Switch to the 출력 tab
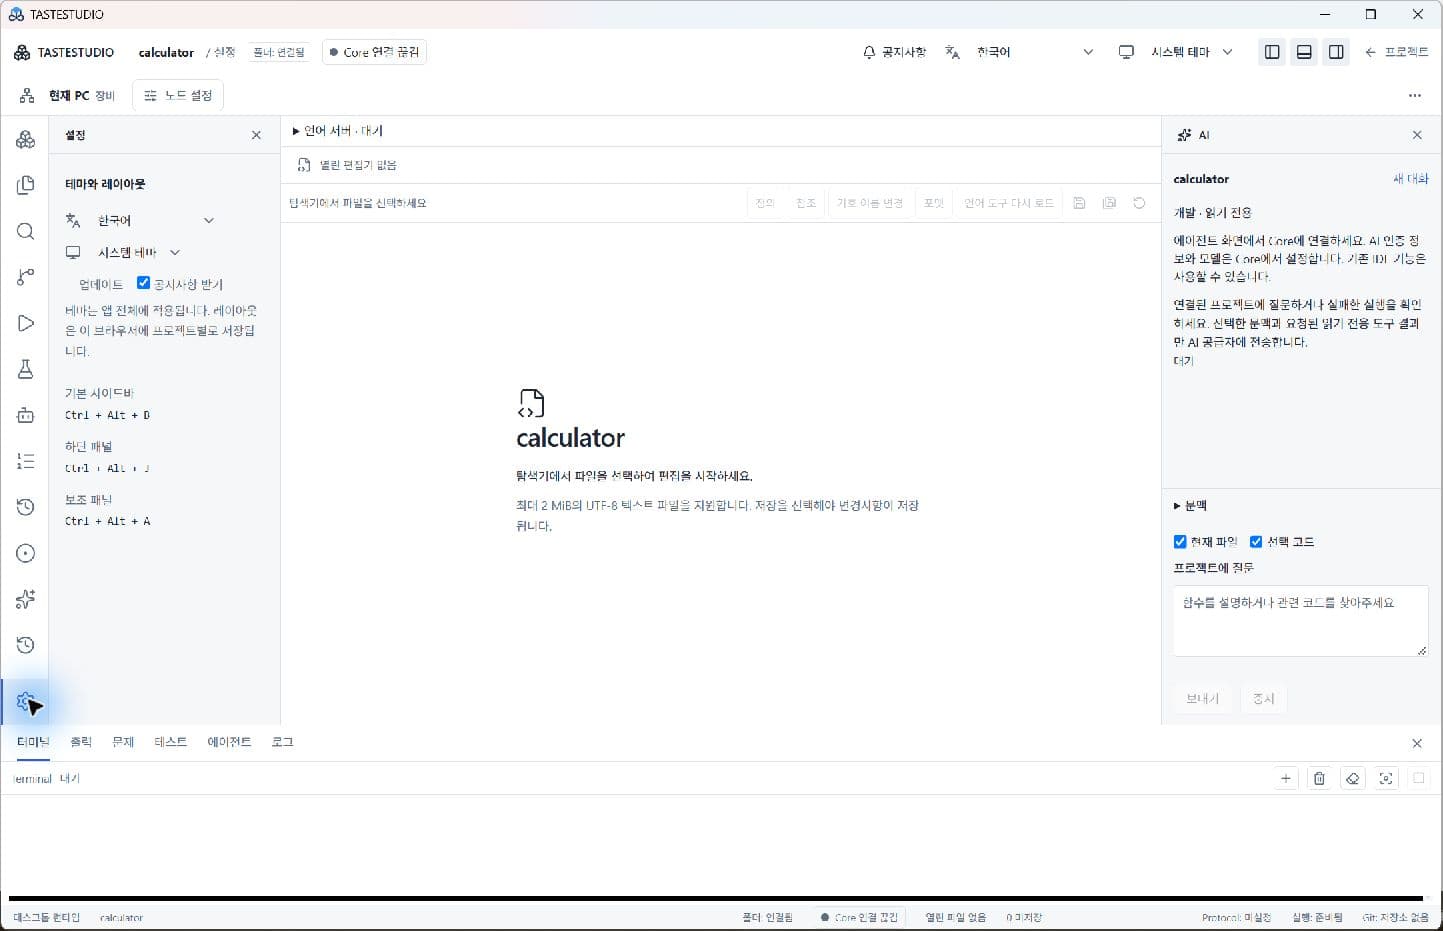Viewport: 1443px width, 931px height. (81, 742)
